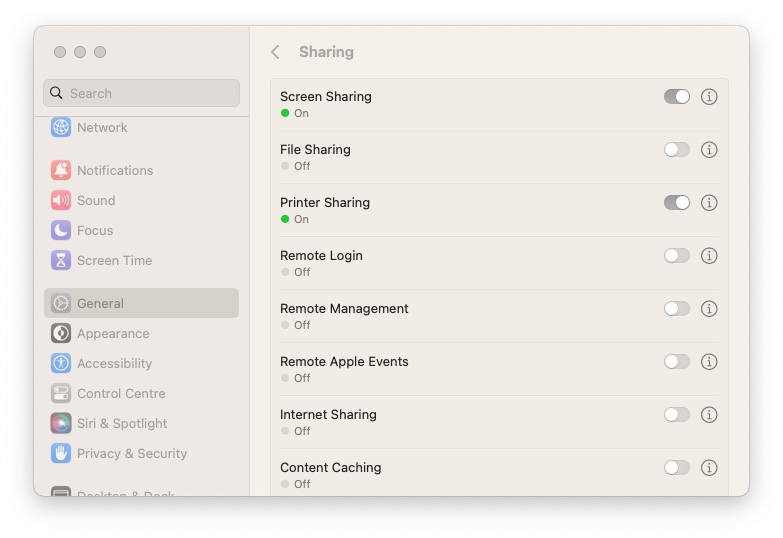Click the Content Caching label
The height and width of the screenshot is (538, 783).
331,467
